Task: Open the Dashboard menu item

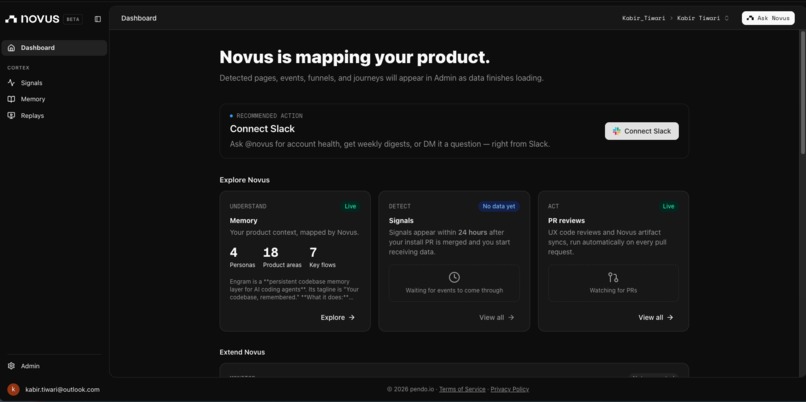Action: coord(54,48)
